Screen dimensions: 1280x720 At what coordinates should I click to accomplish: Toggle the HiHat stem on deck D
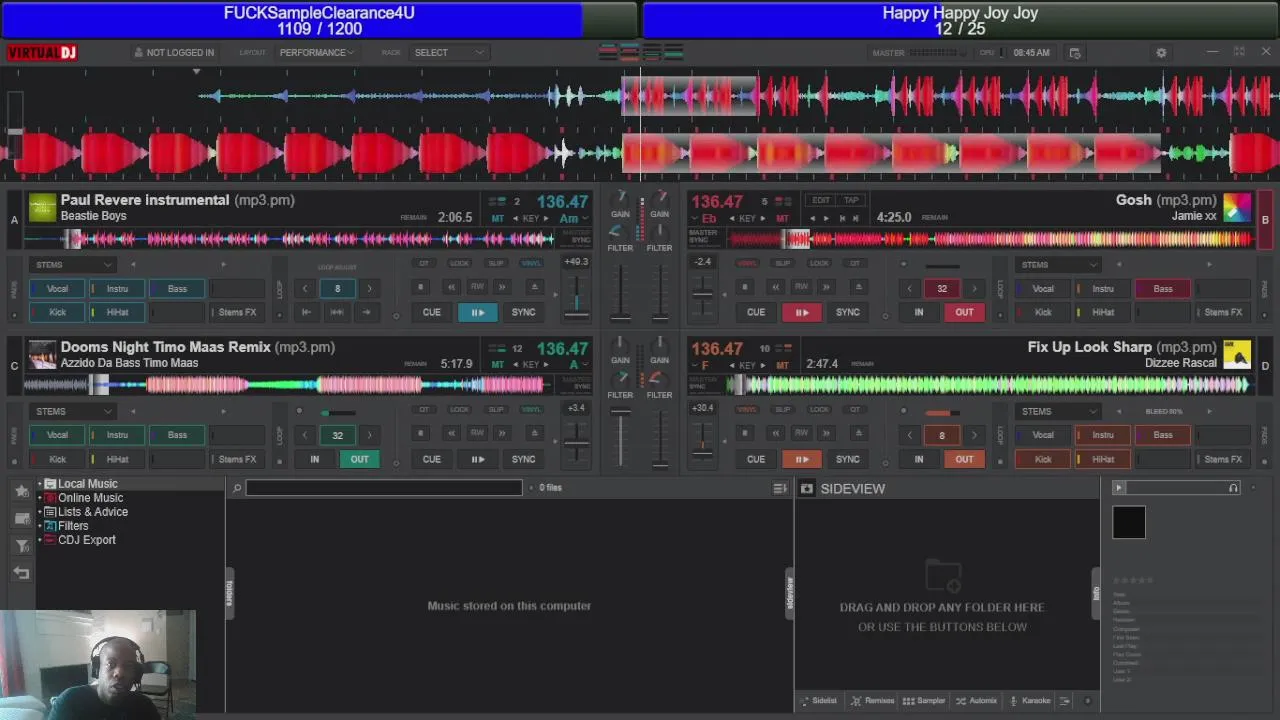(x=1103, y=459)
